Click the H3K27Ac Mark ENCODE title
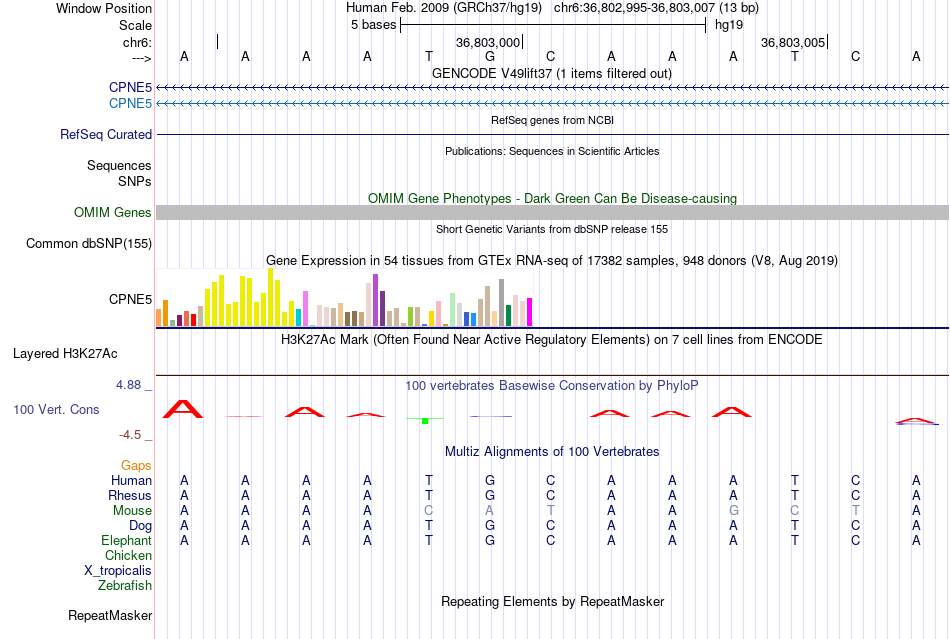 point(552,339)
